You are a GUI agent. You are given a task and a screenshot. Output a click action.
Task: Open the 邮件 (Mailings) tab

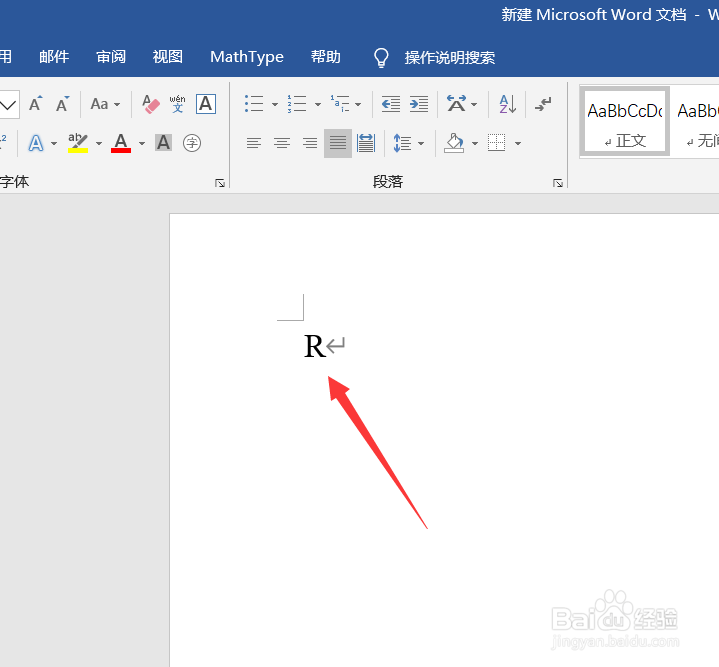coord(54,57)
